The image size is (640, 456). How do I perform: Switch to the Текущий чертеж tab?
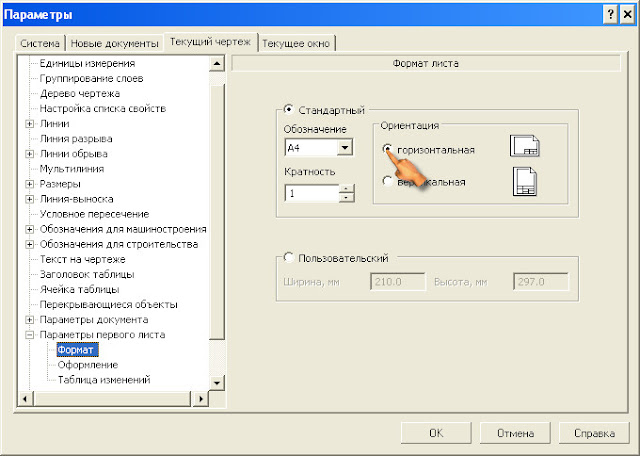[210, 42]
